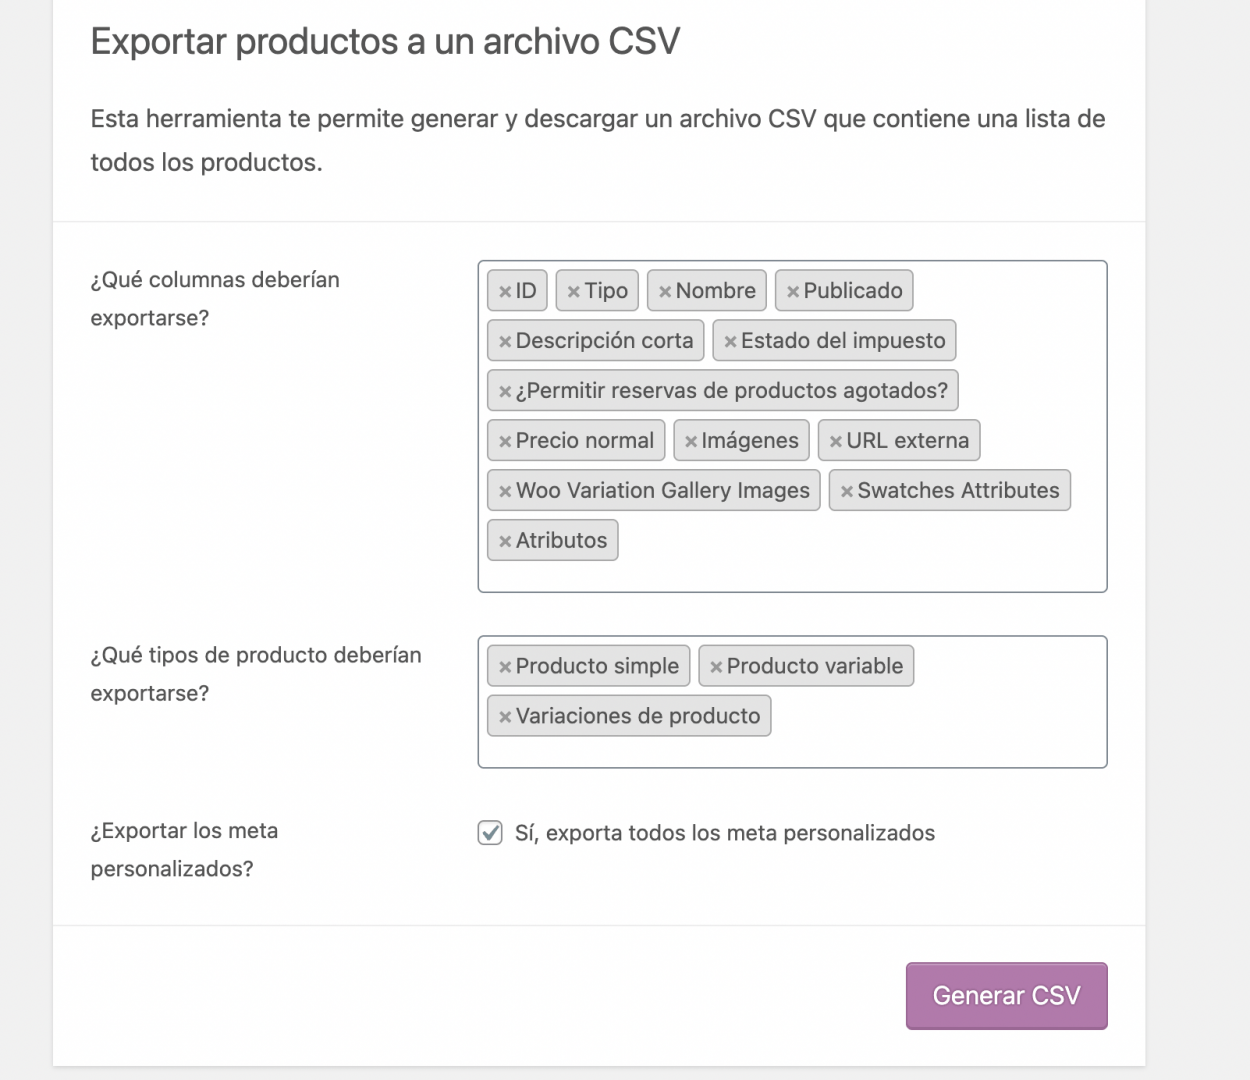This screenshot has width=1250, height=1080.
Task: Remove the Imágenes column tag
Action: pos(690,442)
